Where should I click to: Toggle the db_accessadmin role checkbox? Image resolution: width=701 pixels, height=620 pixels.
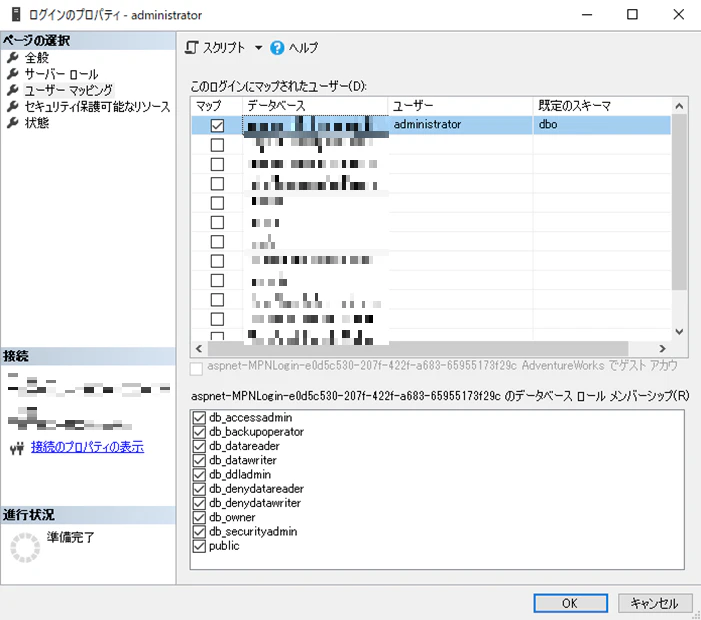tap(199, 418)
